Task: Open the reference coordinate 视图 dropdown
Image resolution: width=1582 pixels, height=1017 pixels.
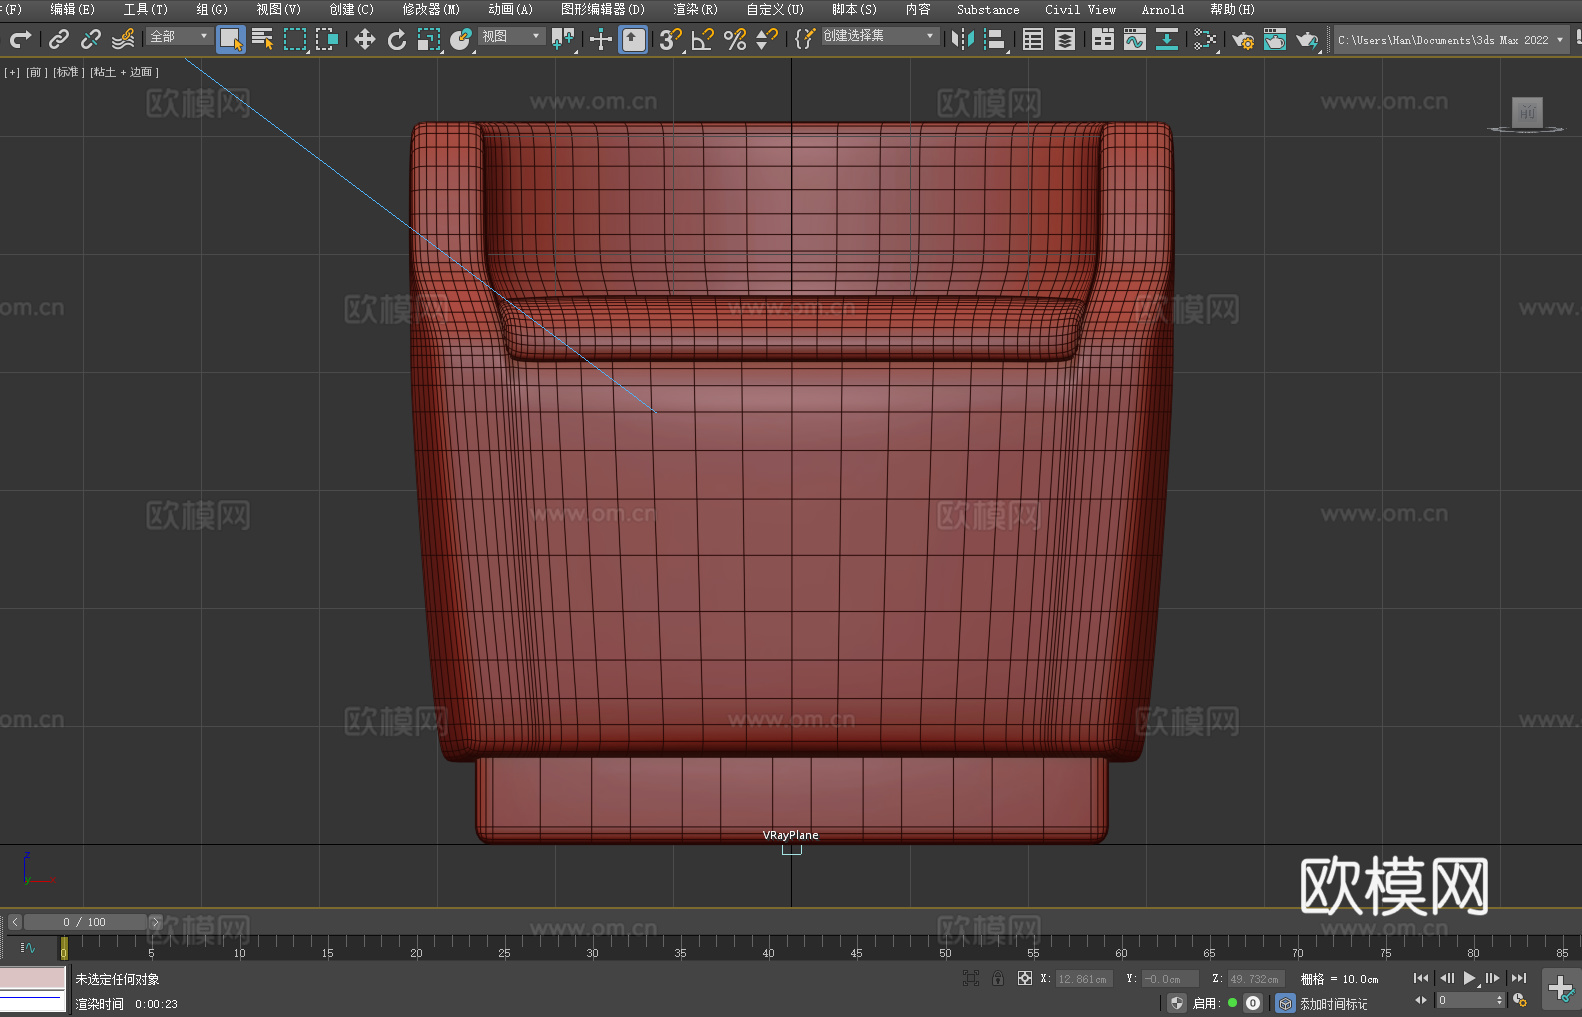Action: click(x=511, y=36)
